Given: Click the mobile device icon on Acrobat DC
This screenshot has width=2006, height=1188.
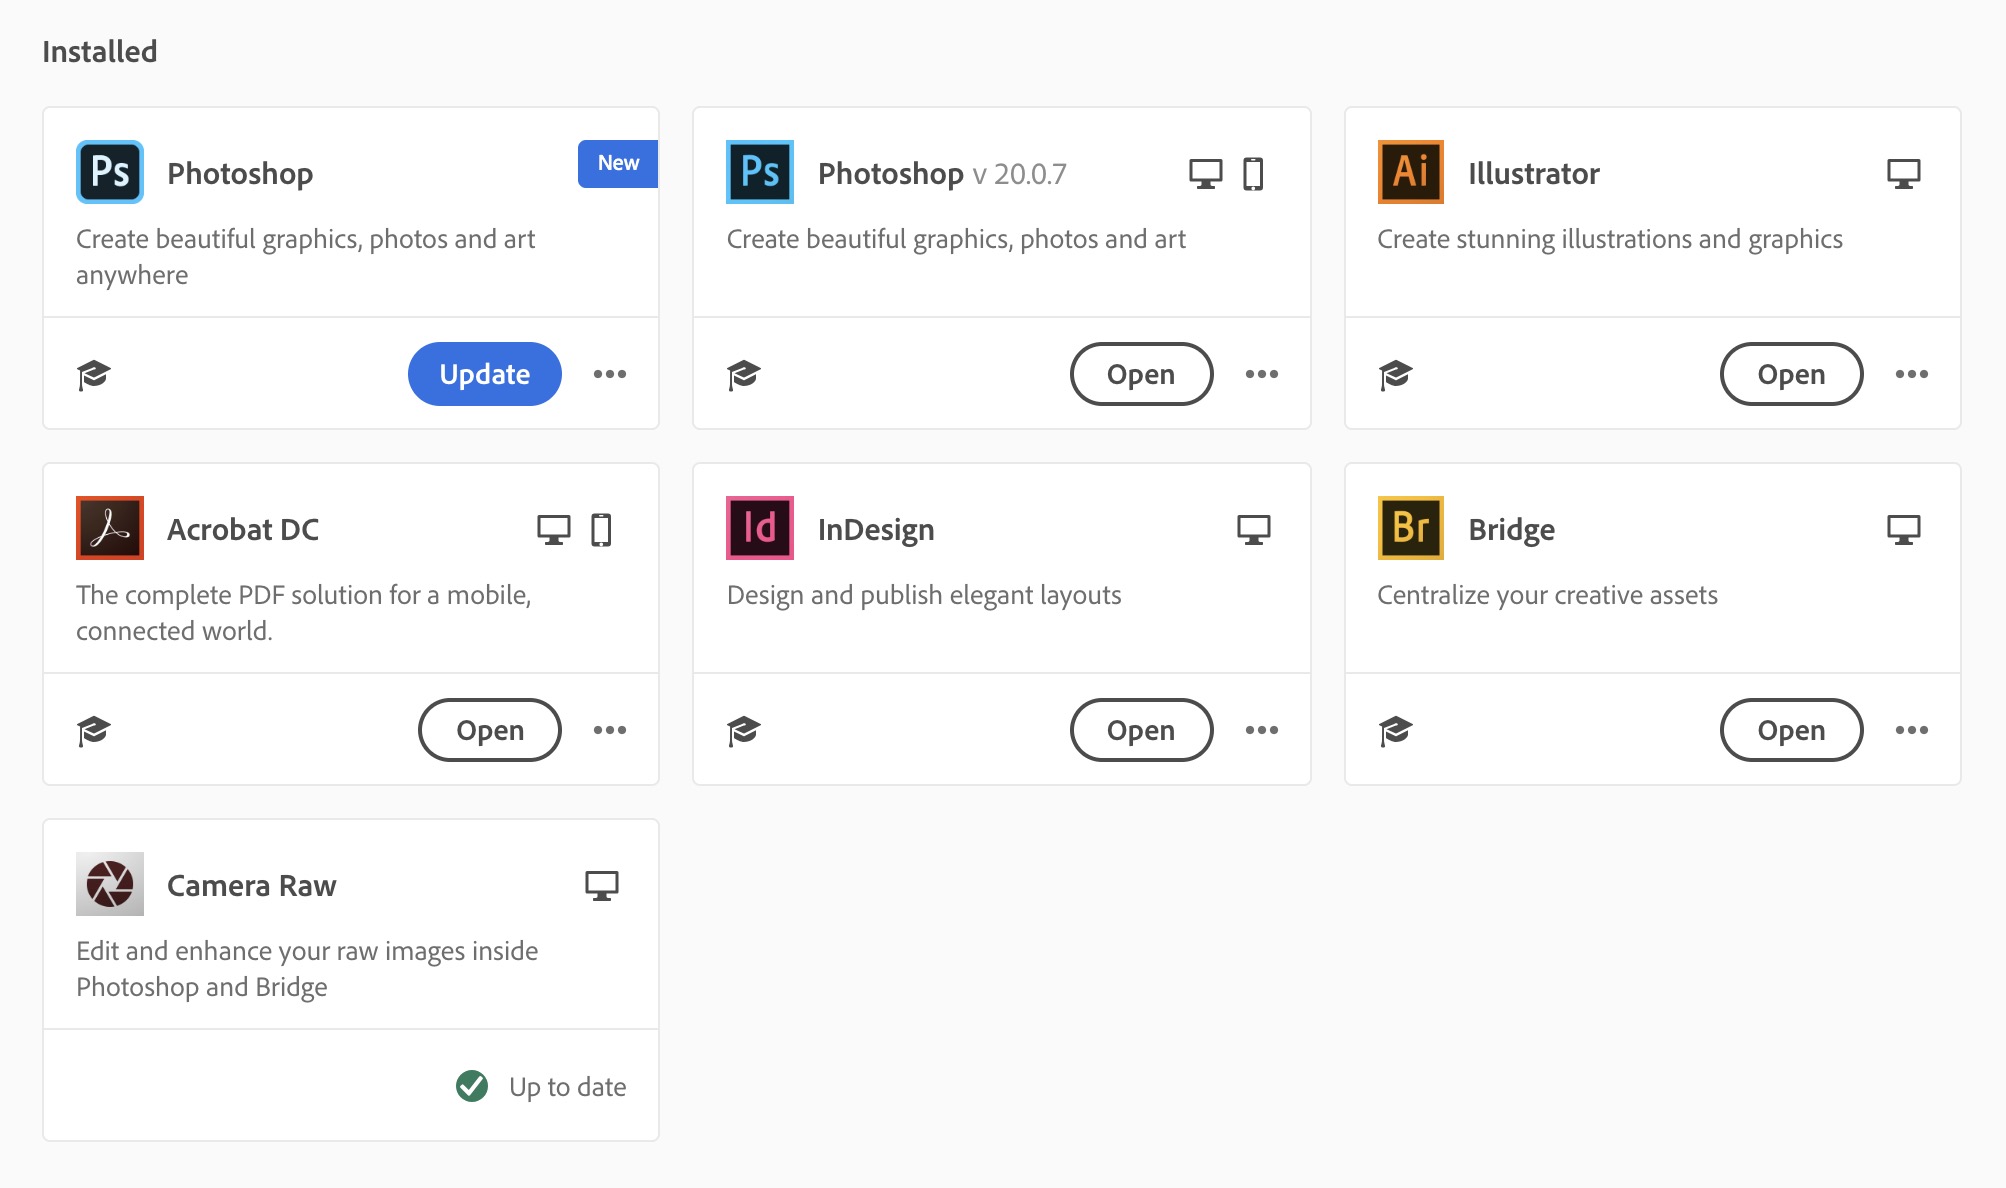Looking at the screenshot, I should [x=601, y=529].
